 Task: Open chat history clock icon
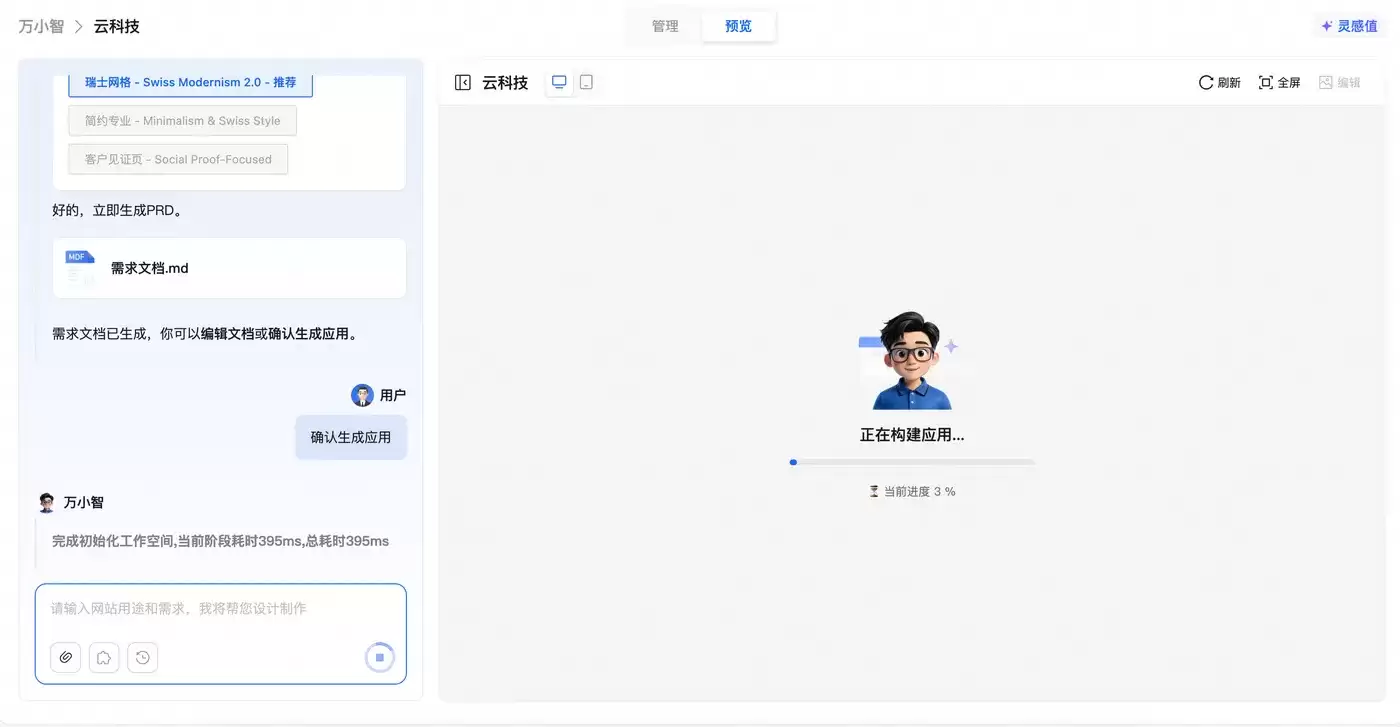point(143,657)
